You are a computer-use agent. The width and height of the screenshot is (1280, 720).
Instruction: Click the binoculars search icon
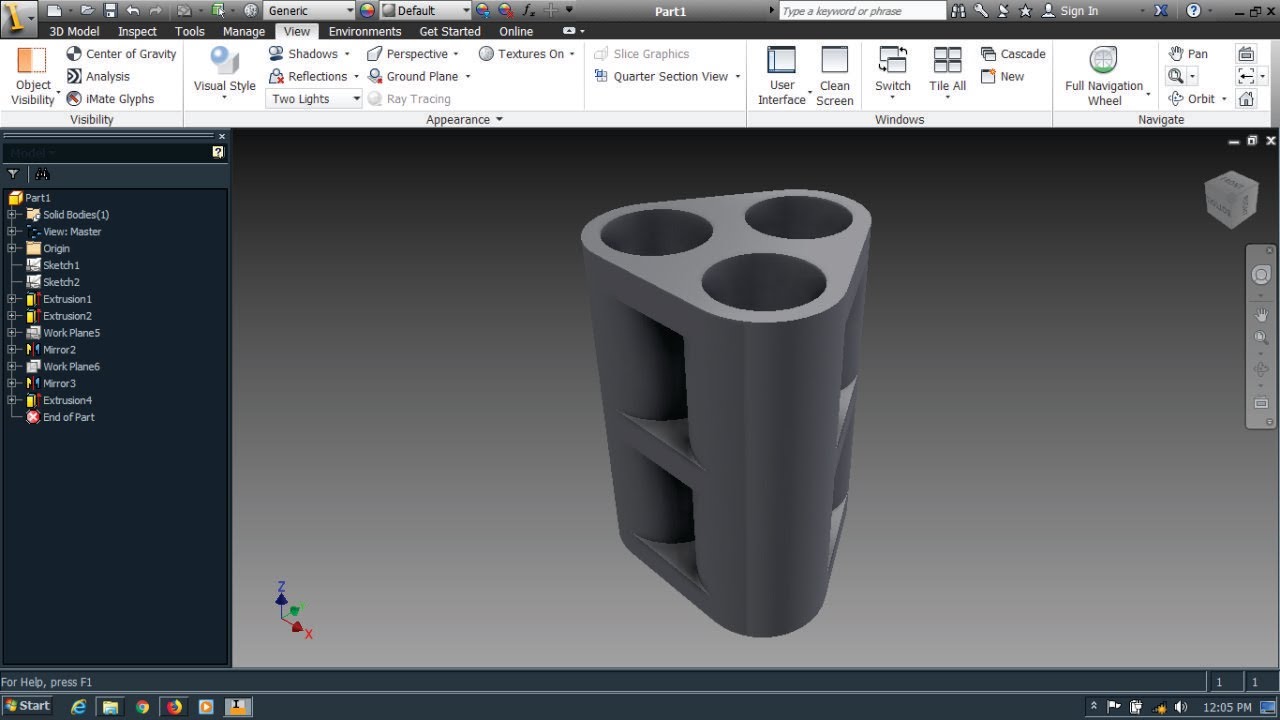coord(959,10)
